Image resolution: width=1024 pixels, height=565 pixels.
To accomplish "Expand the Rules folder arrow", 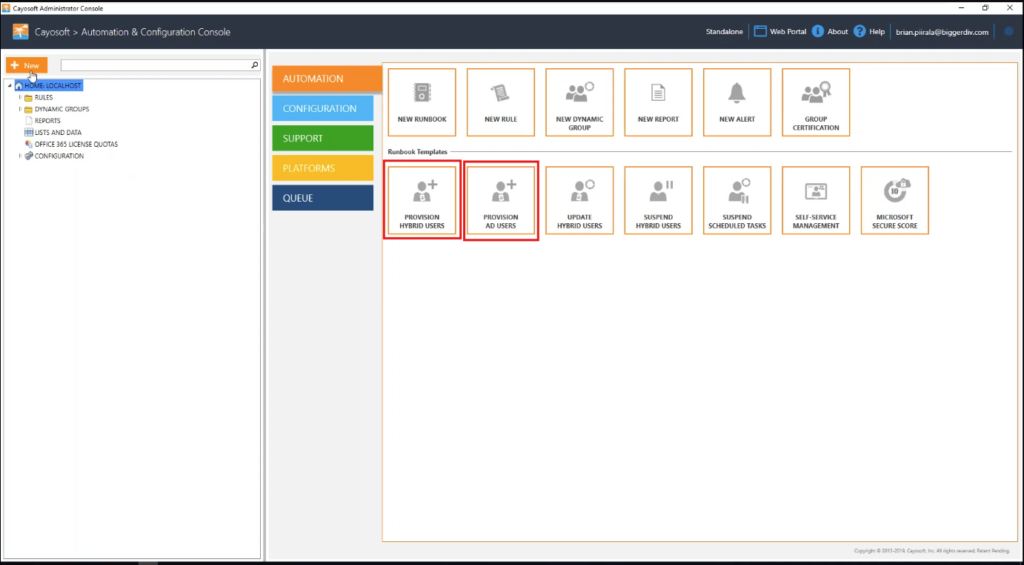I will pos(20,97).
